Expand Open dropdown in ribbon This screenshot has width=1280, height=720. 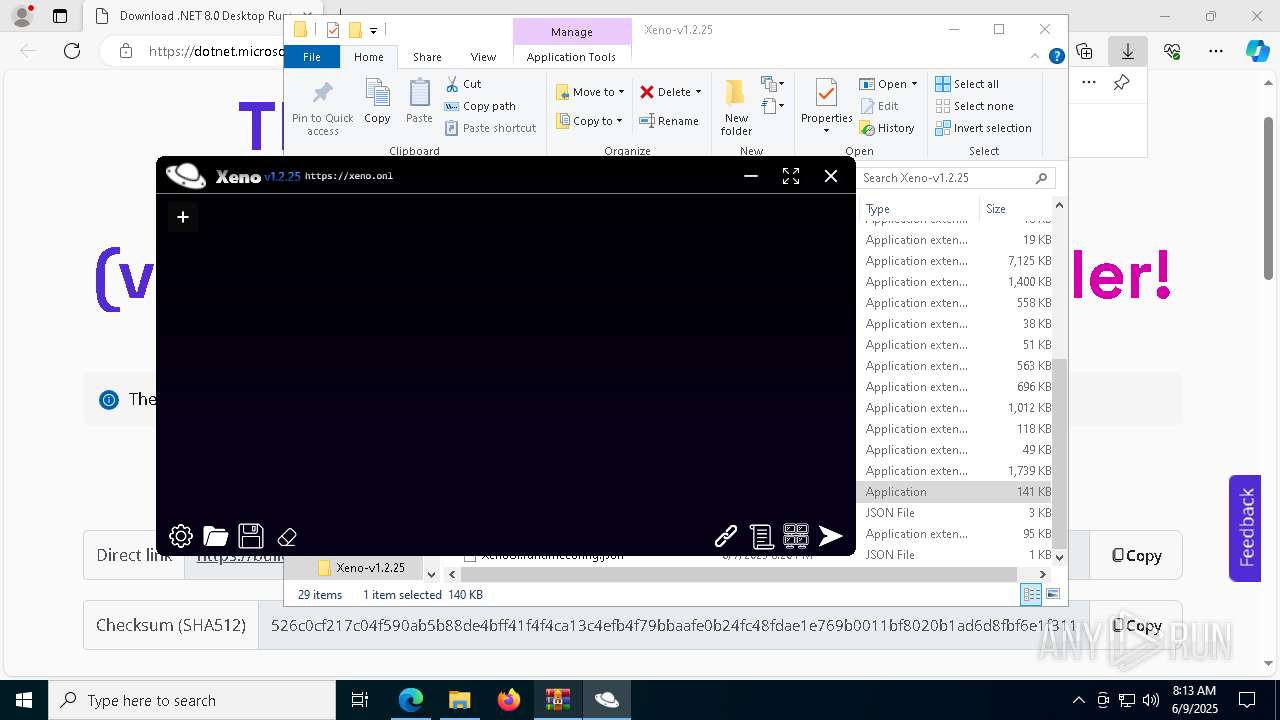tap(914, 84)
